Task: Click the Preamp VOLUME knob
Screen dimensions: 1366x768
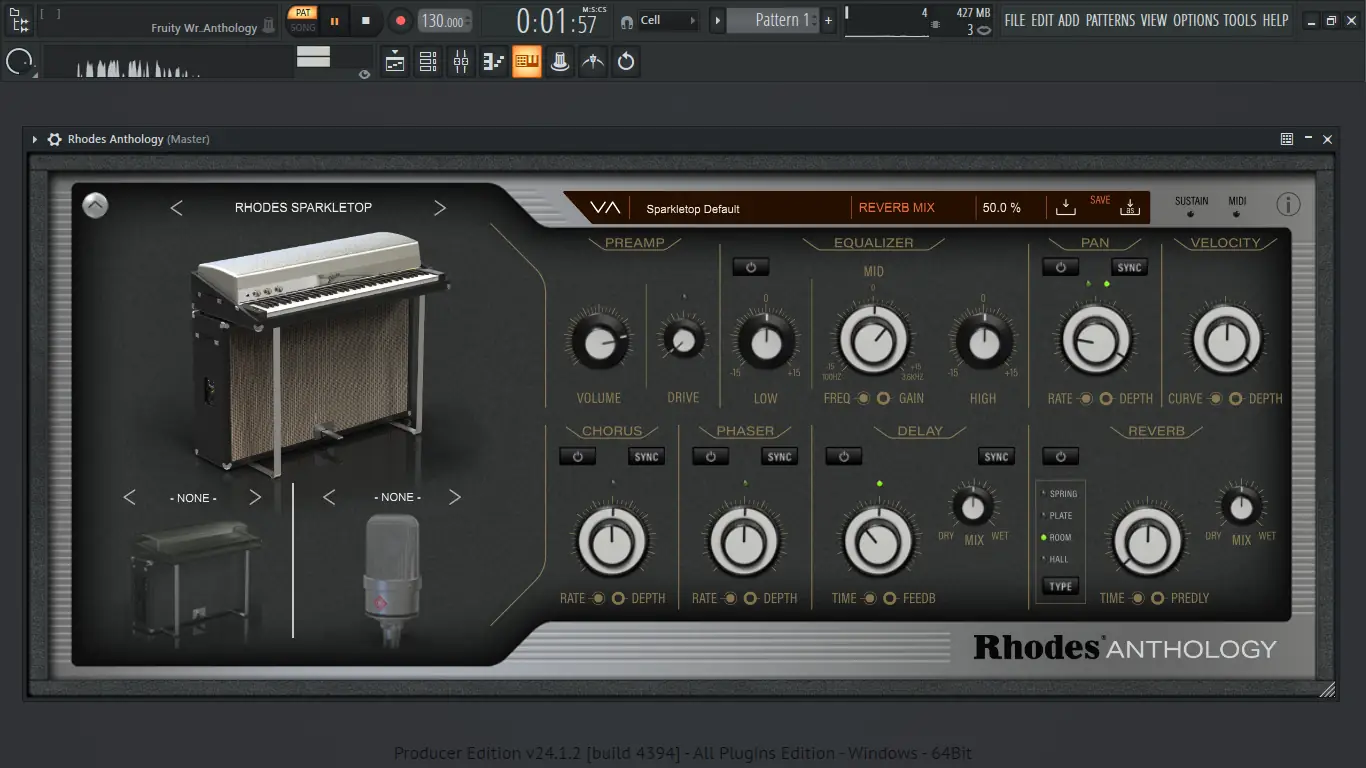Action: click(x=598, y=343)
